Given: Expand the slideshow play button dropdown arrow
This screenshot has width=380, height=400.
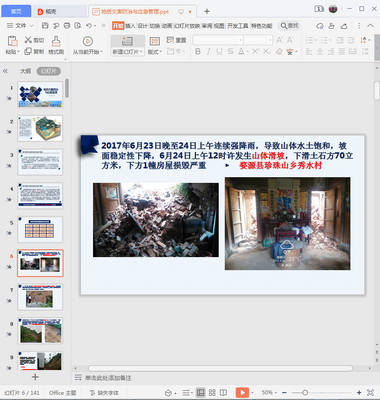Looking at the screenshot, I should (x=252, y=393).
